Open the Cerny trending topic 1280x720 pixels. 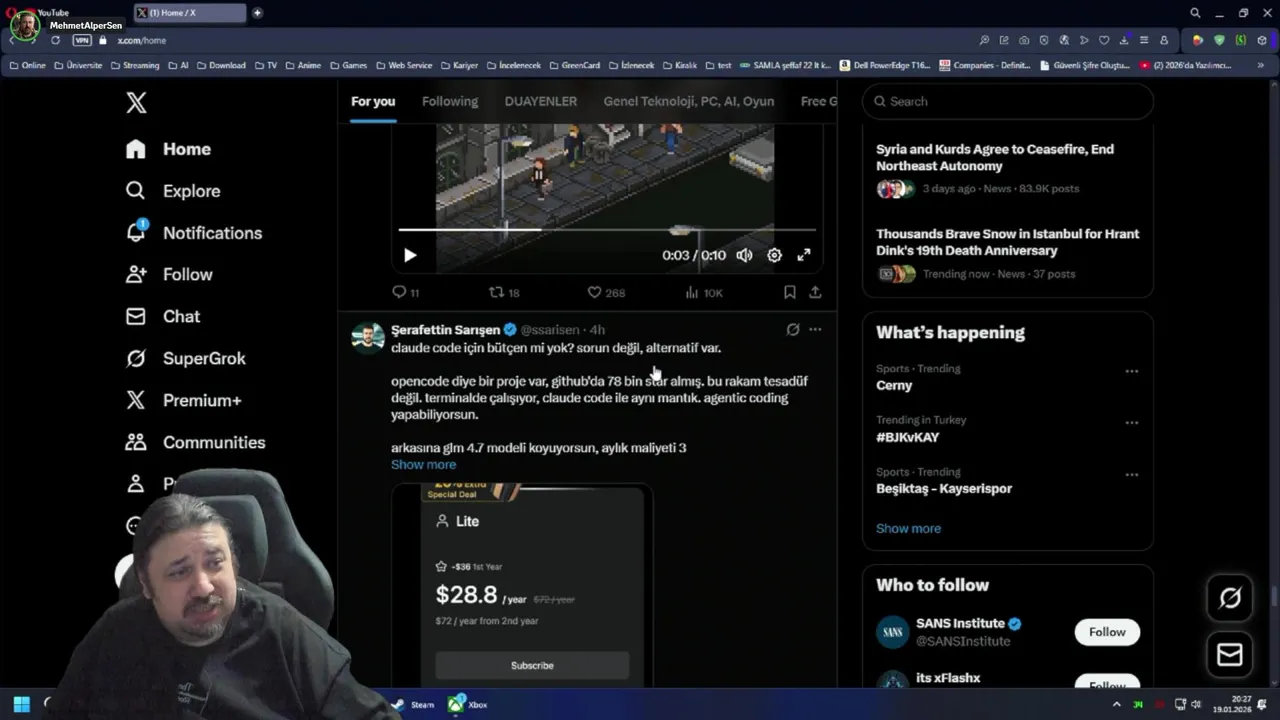tap(894, 385)
